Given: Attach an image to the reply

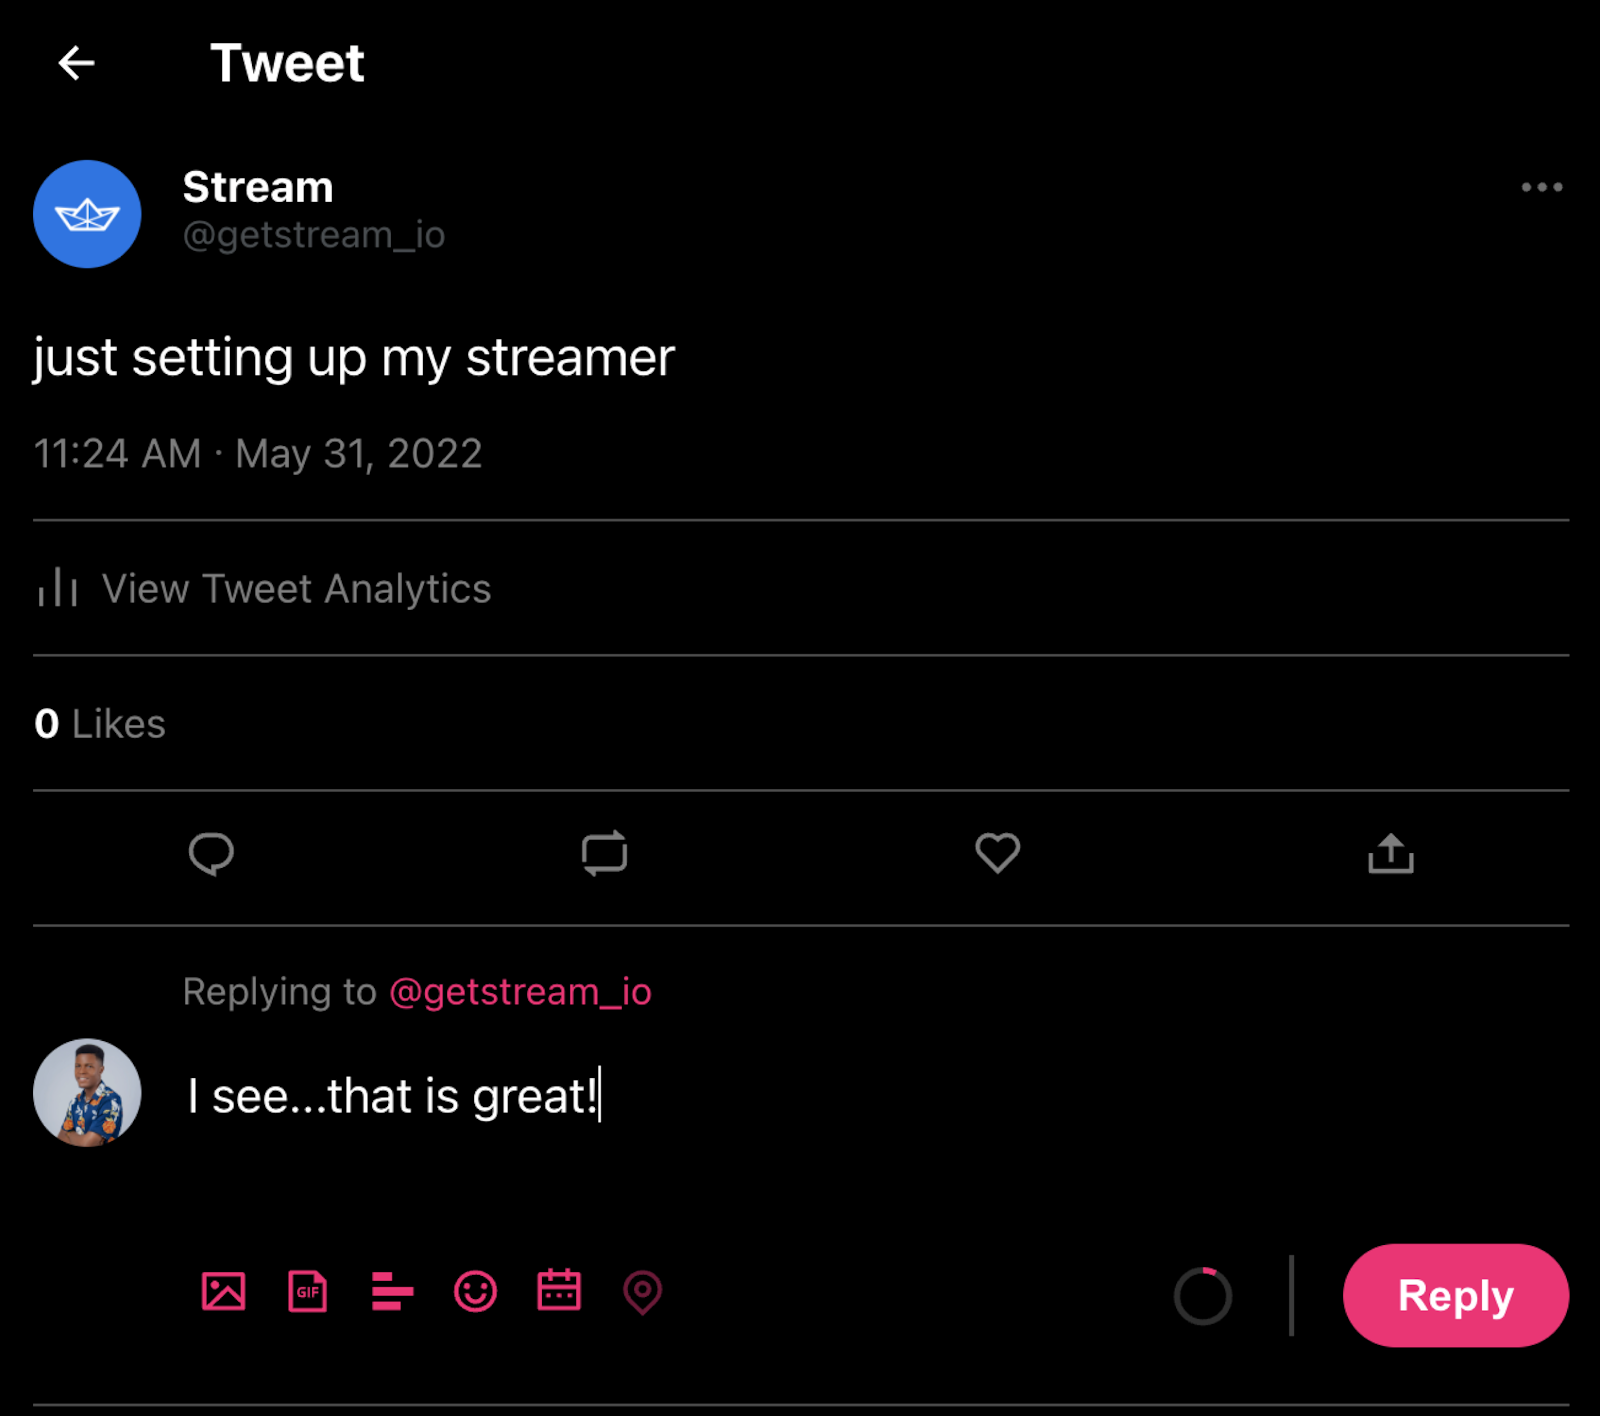Looking at the screenshot, I should coord(224,1292).
